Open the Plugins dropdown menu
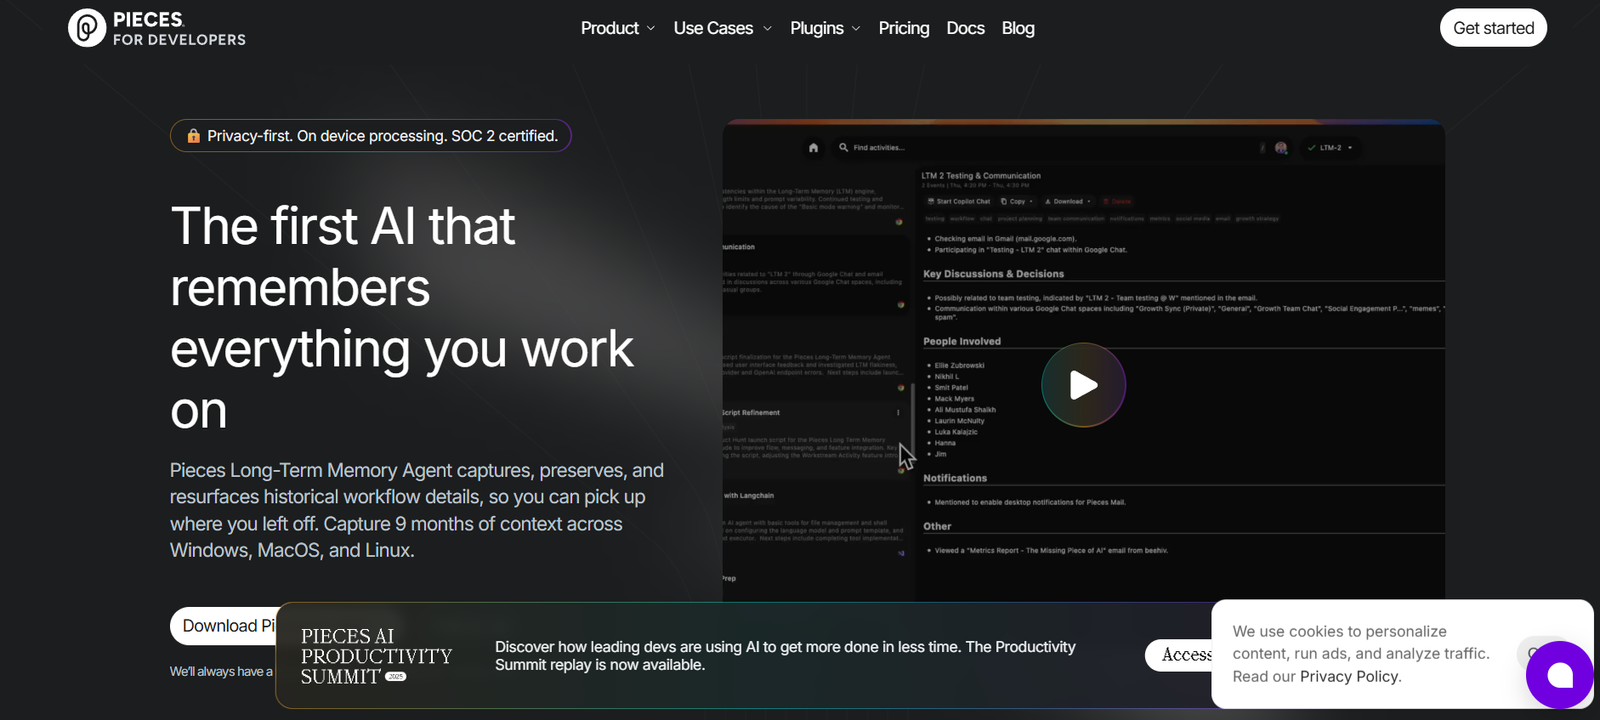 (824, 28)
